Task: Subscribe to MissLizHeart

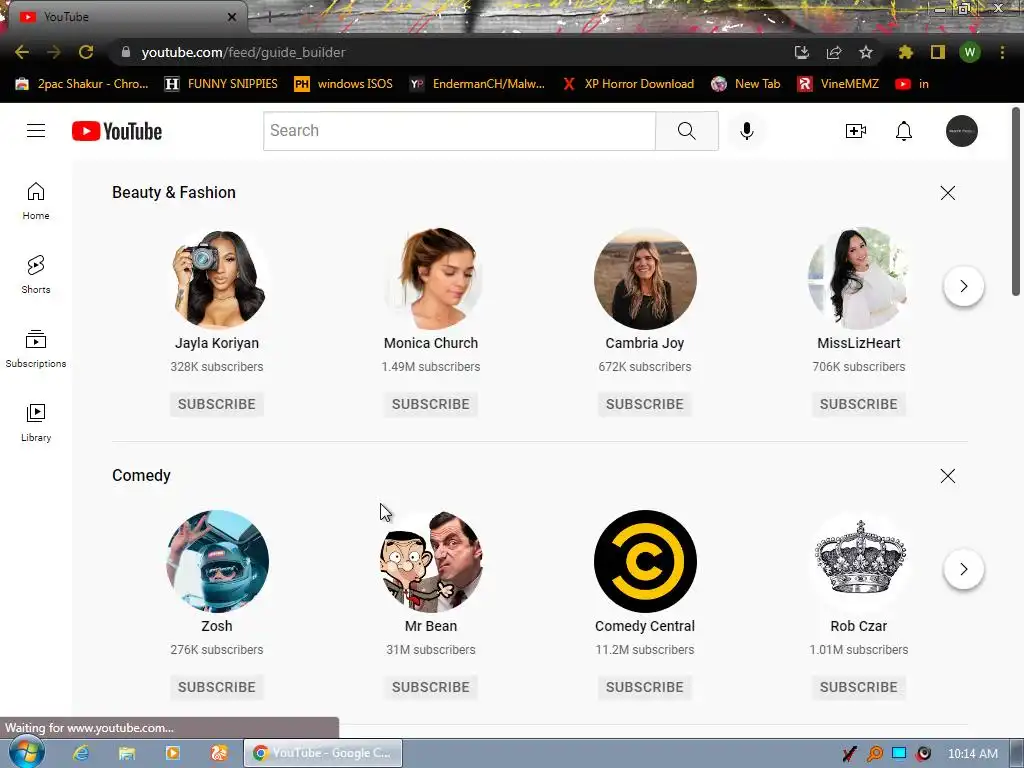Action: (859, 404)
